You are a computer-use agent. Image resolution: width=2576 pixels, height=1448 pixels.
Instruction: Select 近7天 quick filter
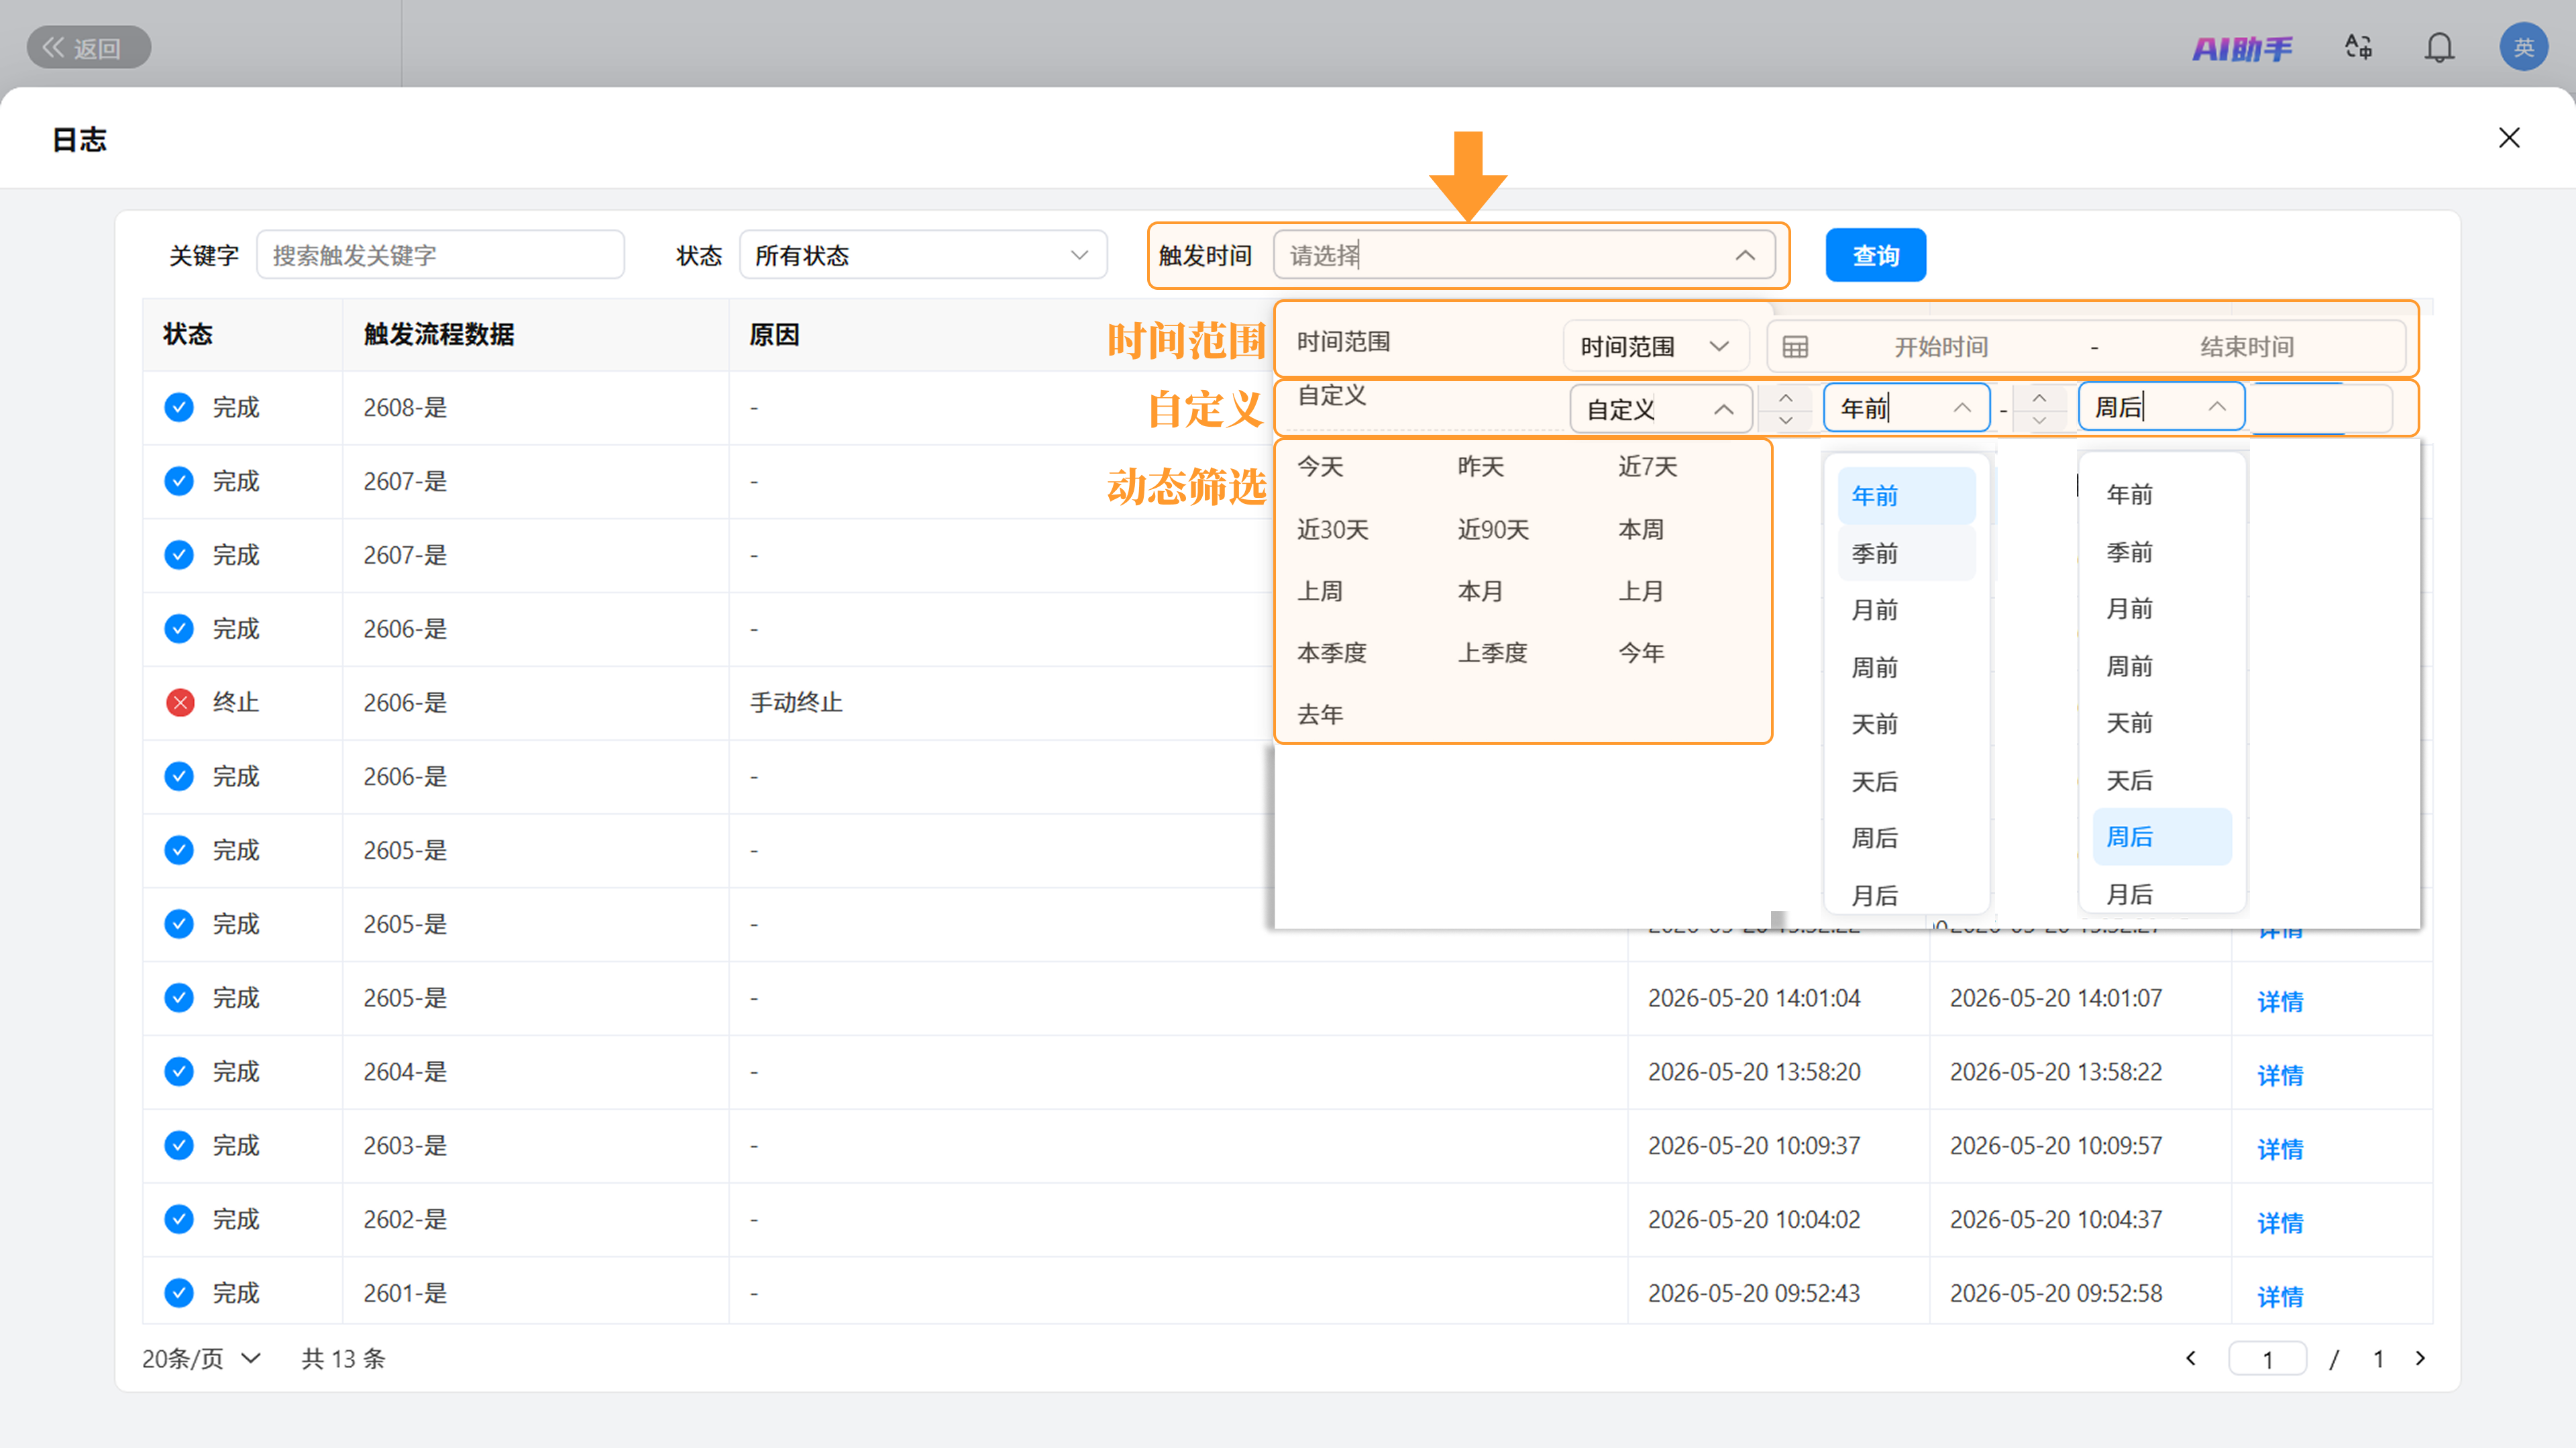coord(1647,466)
